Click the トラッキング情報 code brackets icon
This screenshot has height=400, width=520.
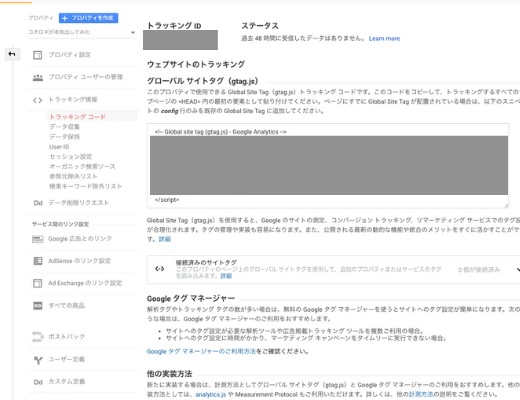(x=37, y=100)
